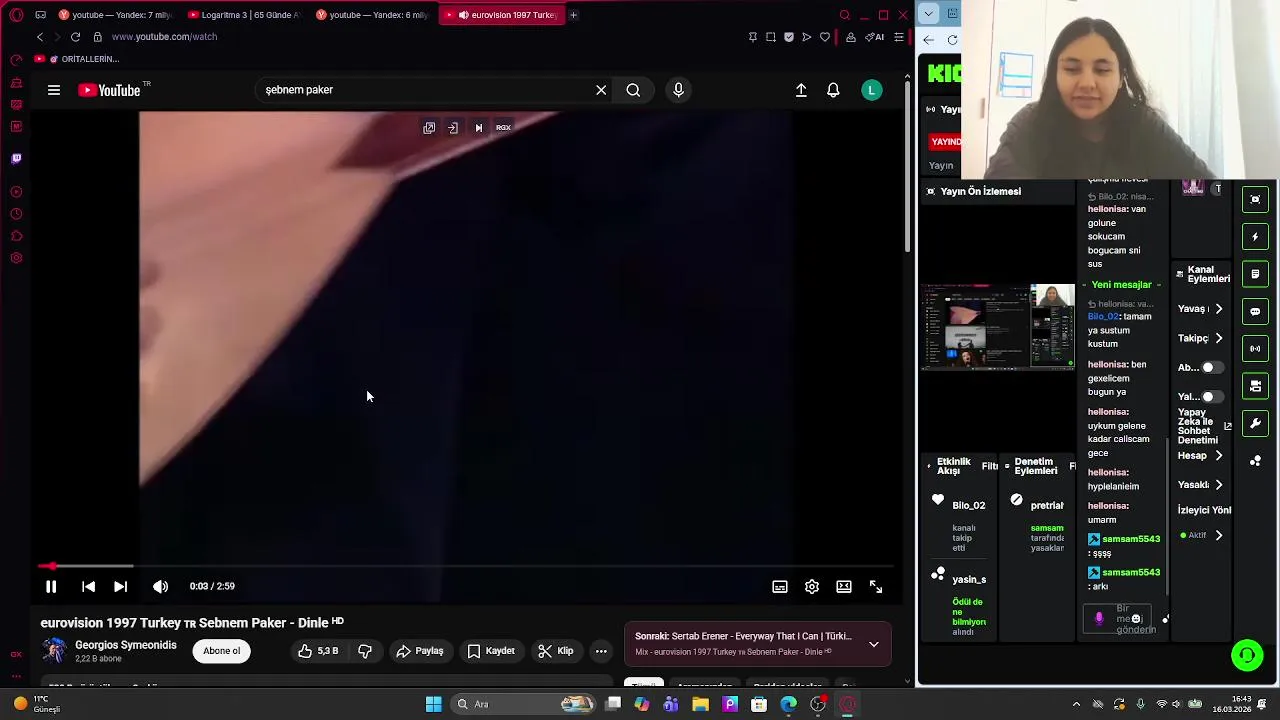Pause the YouTube video
1280x720 pixels.
[51, 587]
